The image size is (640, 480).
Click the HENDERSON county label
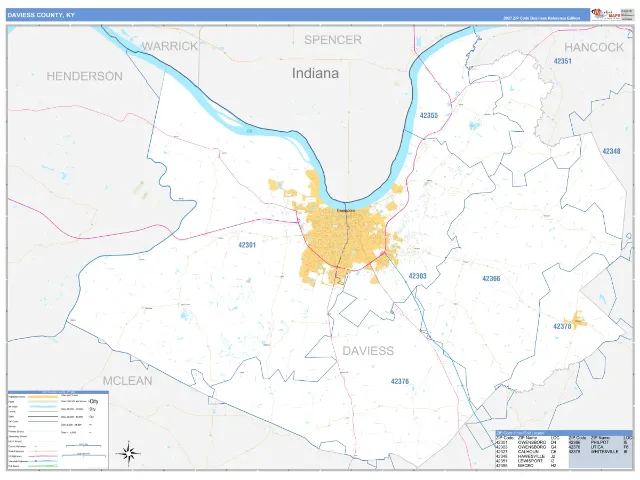pyautogui.click(x=84, y=76)
